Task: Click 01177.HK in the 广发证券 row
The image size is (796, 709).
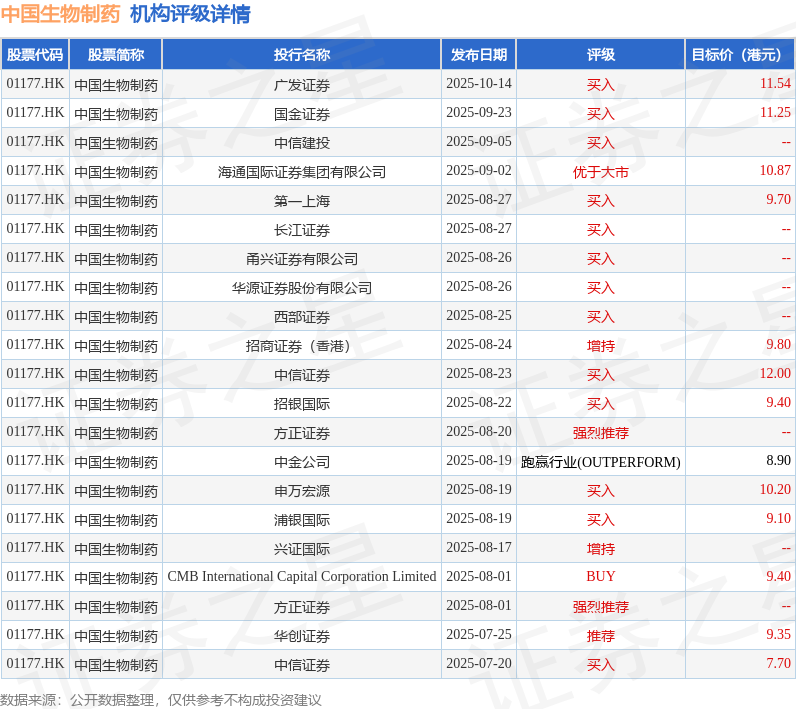Action: click(35, 83)
